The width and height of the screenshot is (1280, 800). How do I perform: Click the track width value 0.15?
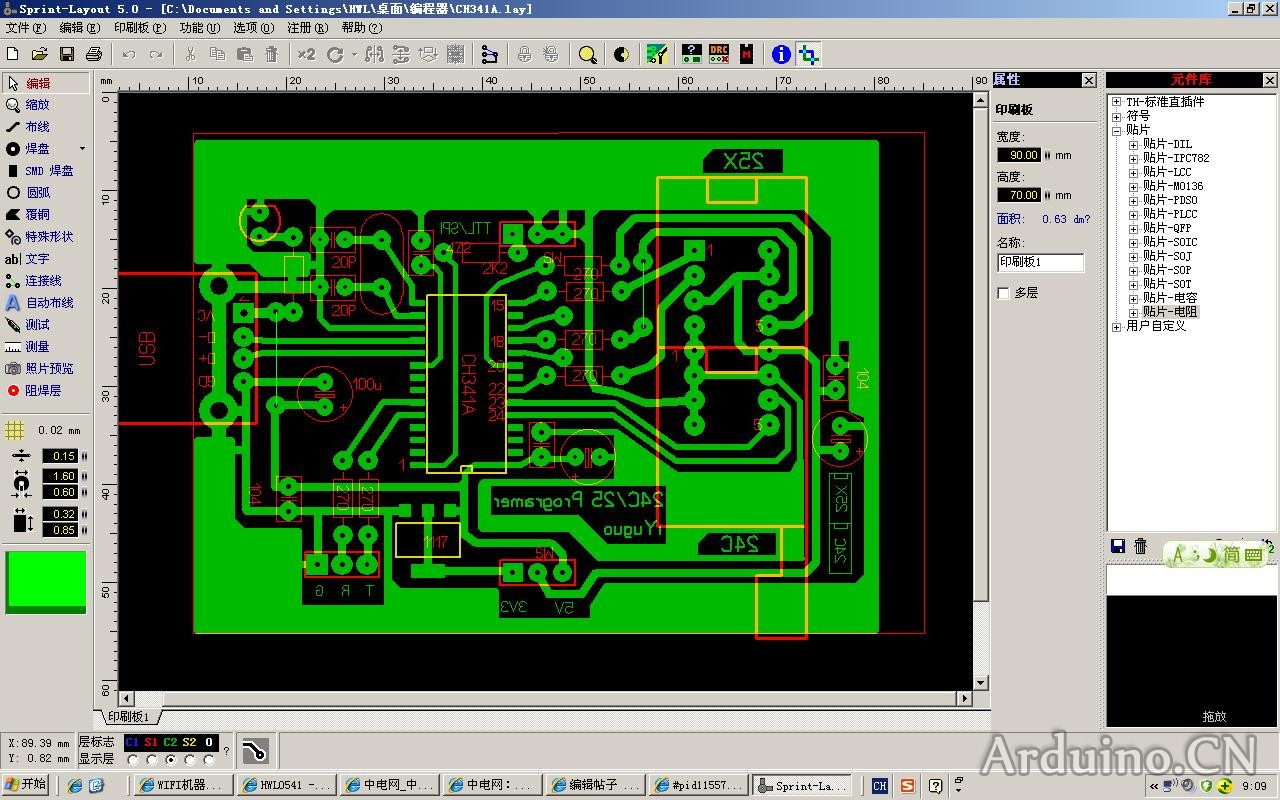point(62,456)
